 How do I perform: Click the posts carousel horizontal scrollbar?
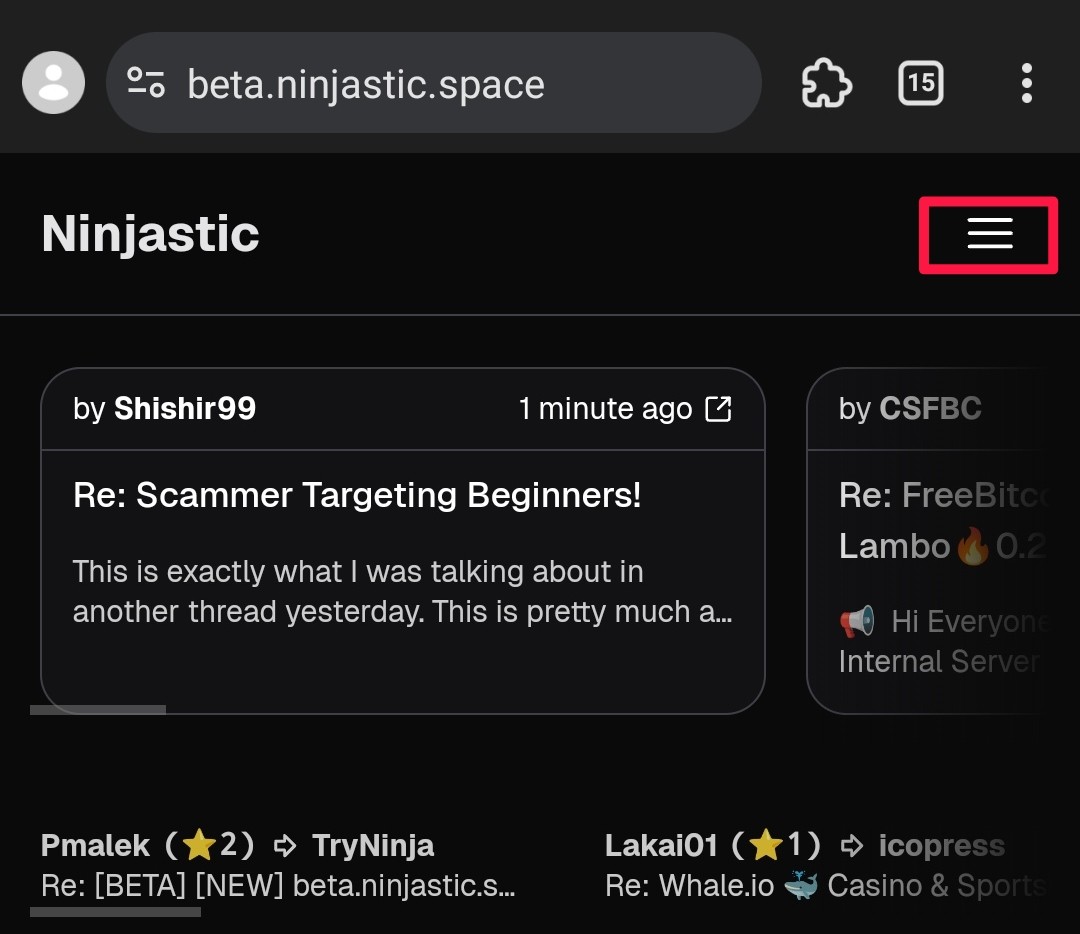[98, 709]
